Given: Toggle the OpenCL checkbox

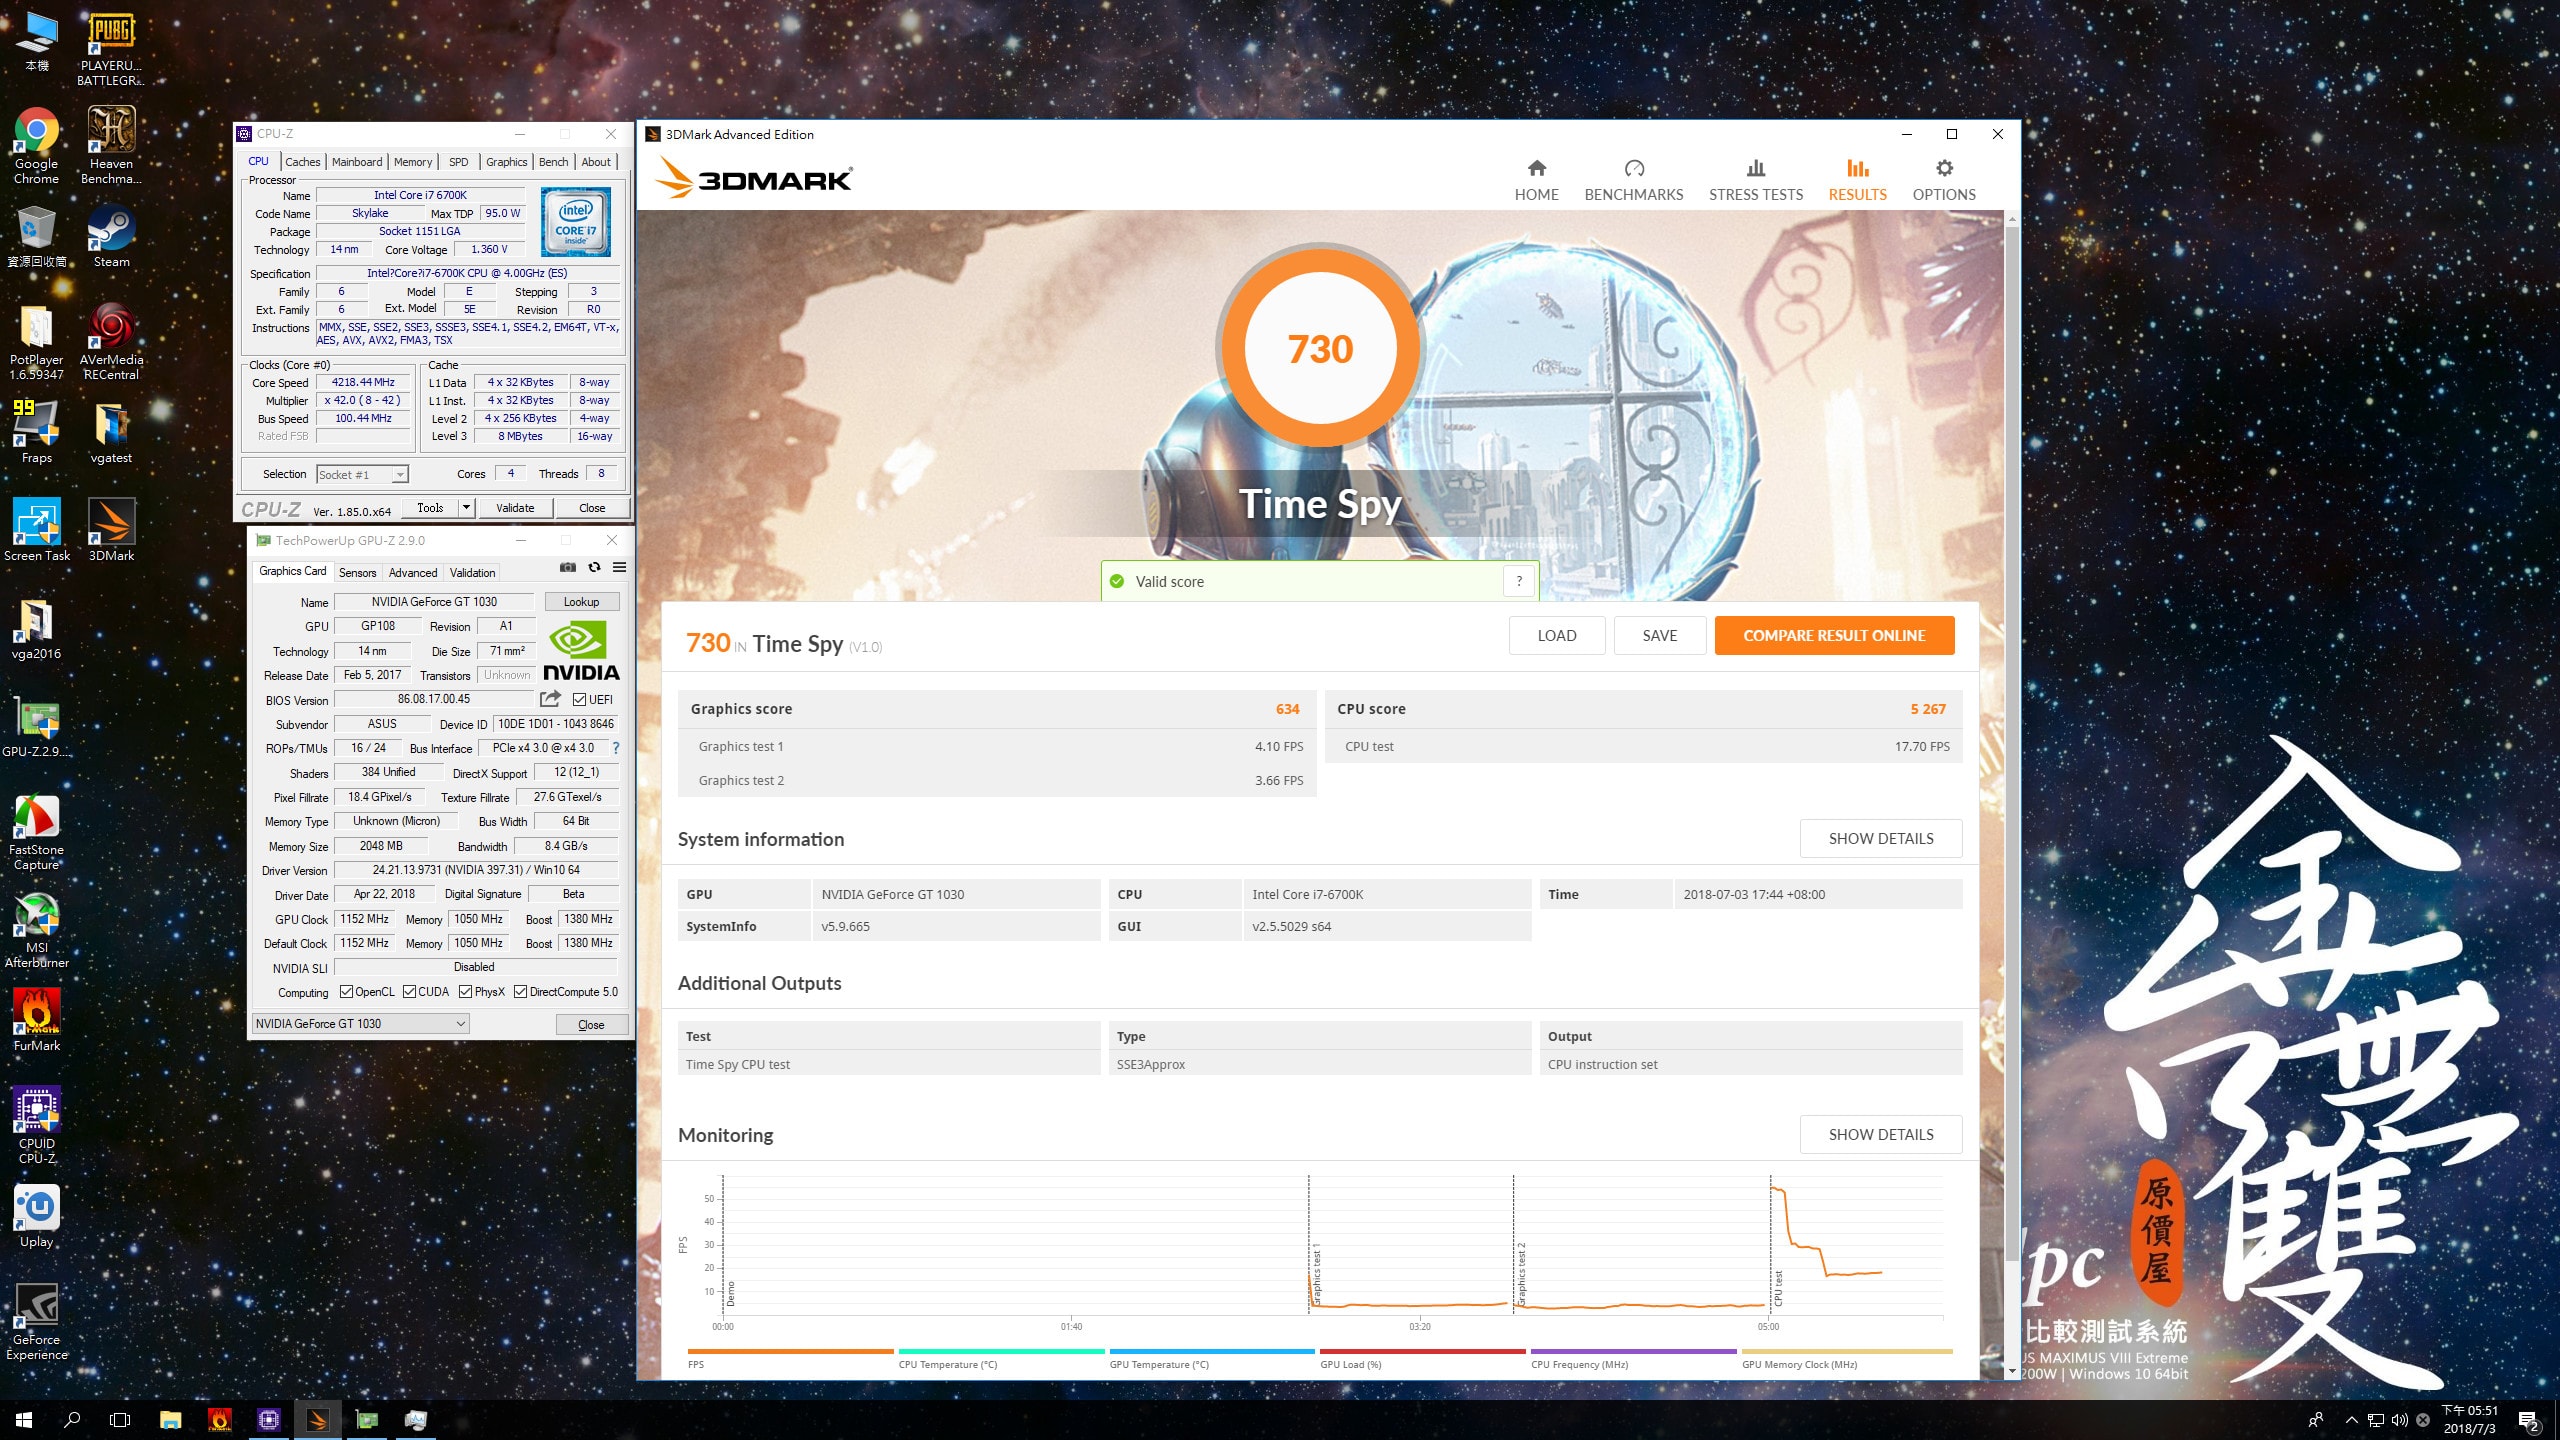Looking at the screenshot, I should [346, 992].
